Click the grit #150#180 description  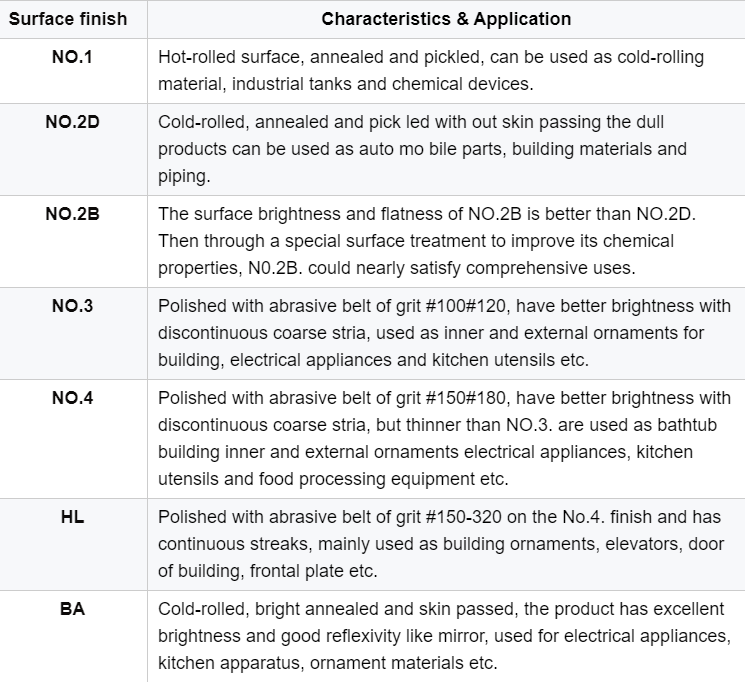[444, 438]
